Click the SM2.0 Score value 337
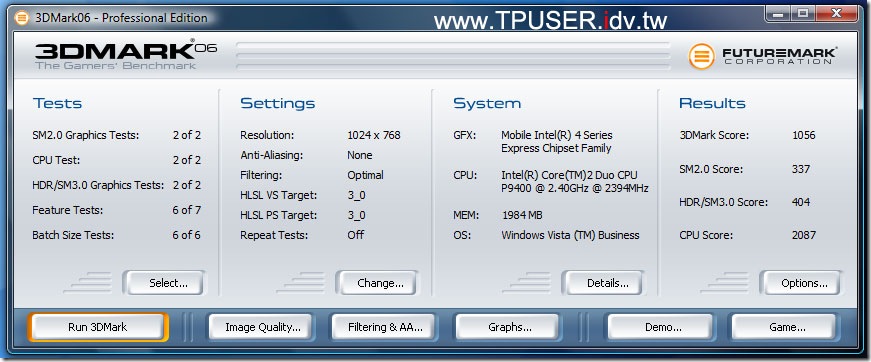871x362 pixels. point(800,169)
